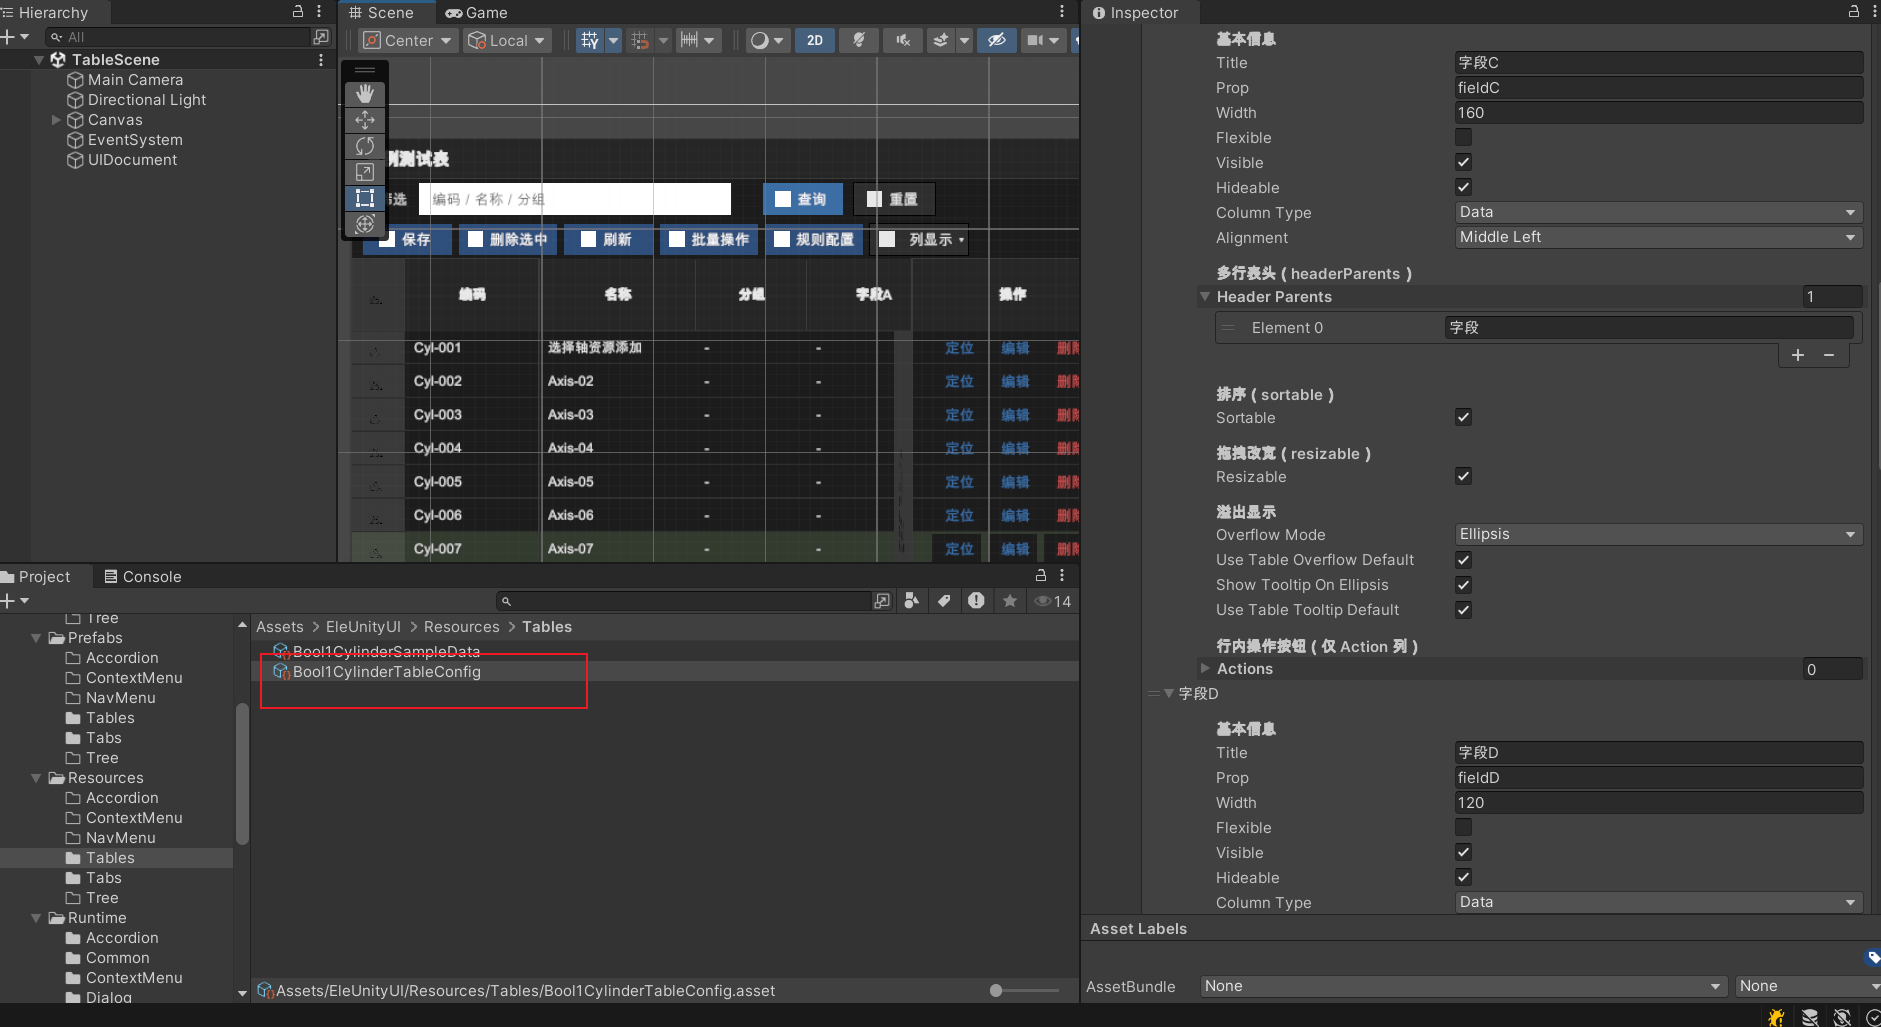Select the Rotate tool

click(365, 146)
